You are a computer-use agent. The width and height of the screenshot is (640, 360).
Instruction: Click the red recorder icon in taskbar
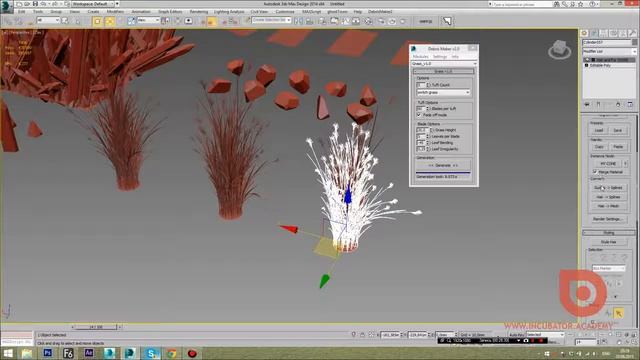click(192, 353)
